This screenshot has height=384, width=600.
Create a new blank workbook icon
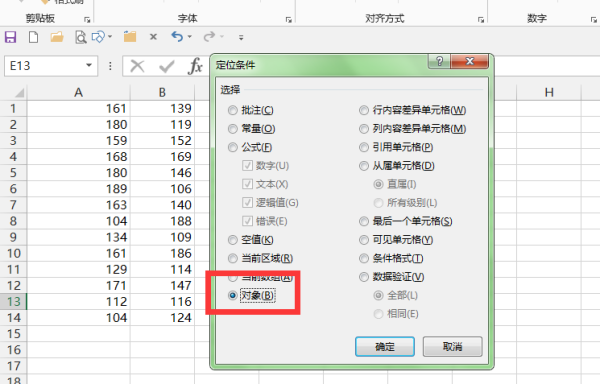(x=34, y=37)
